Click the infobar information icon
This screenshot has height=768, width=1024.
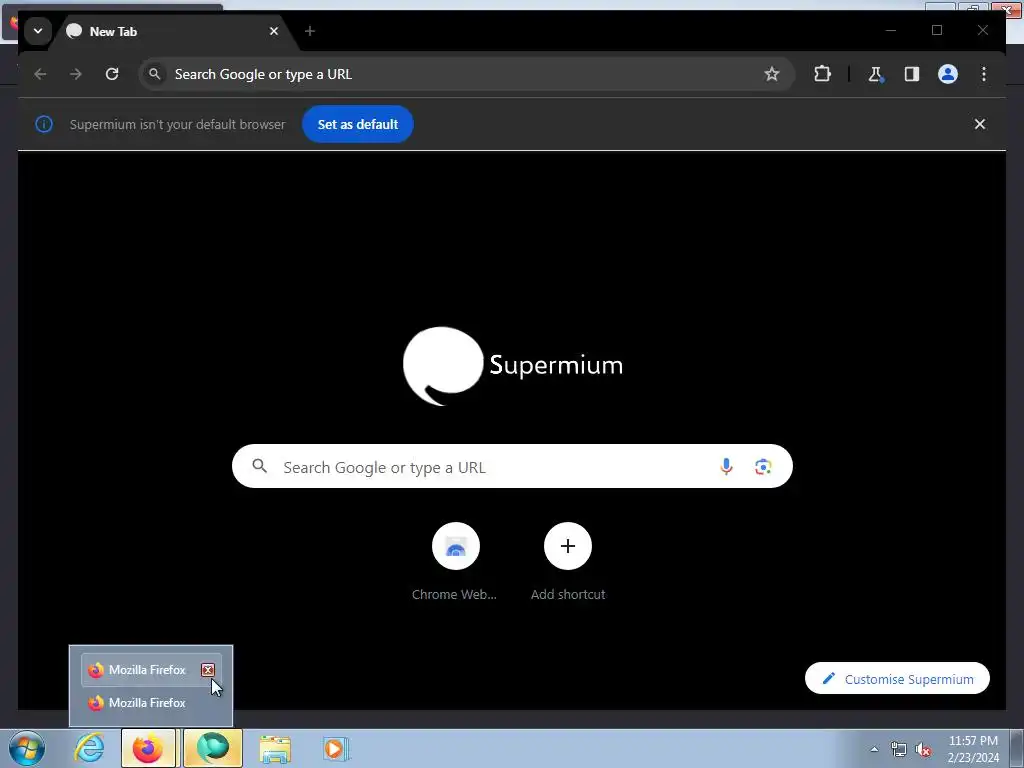tap(44, 124)
